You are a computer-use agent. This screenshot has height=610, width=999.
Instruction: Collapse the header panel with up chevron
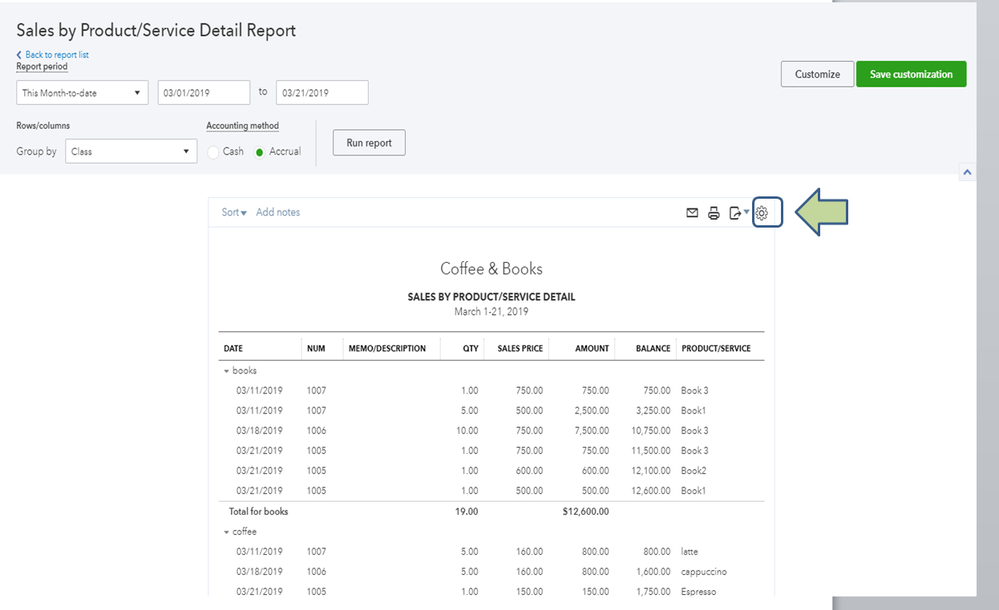tap(967, 172)
